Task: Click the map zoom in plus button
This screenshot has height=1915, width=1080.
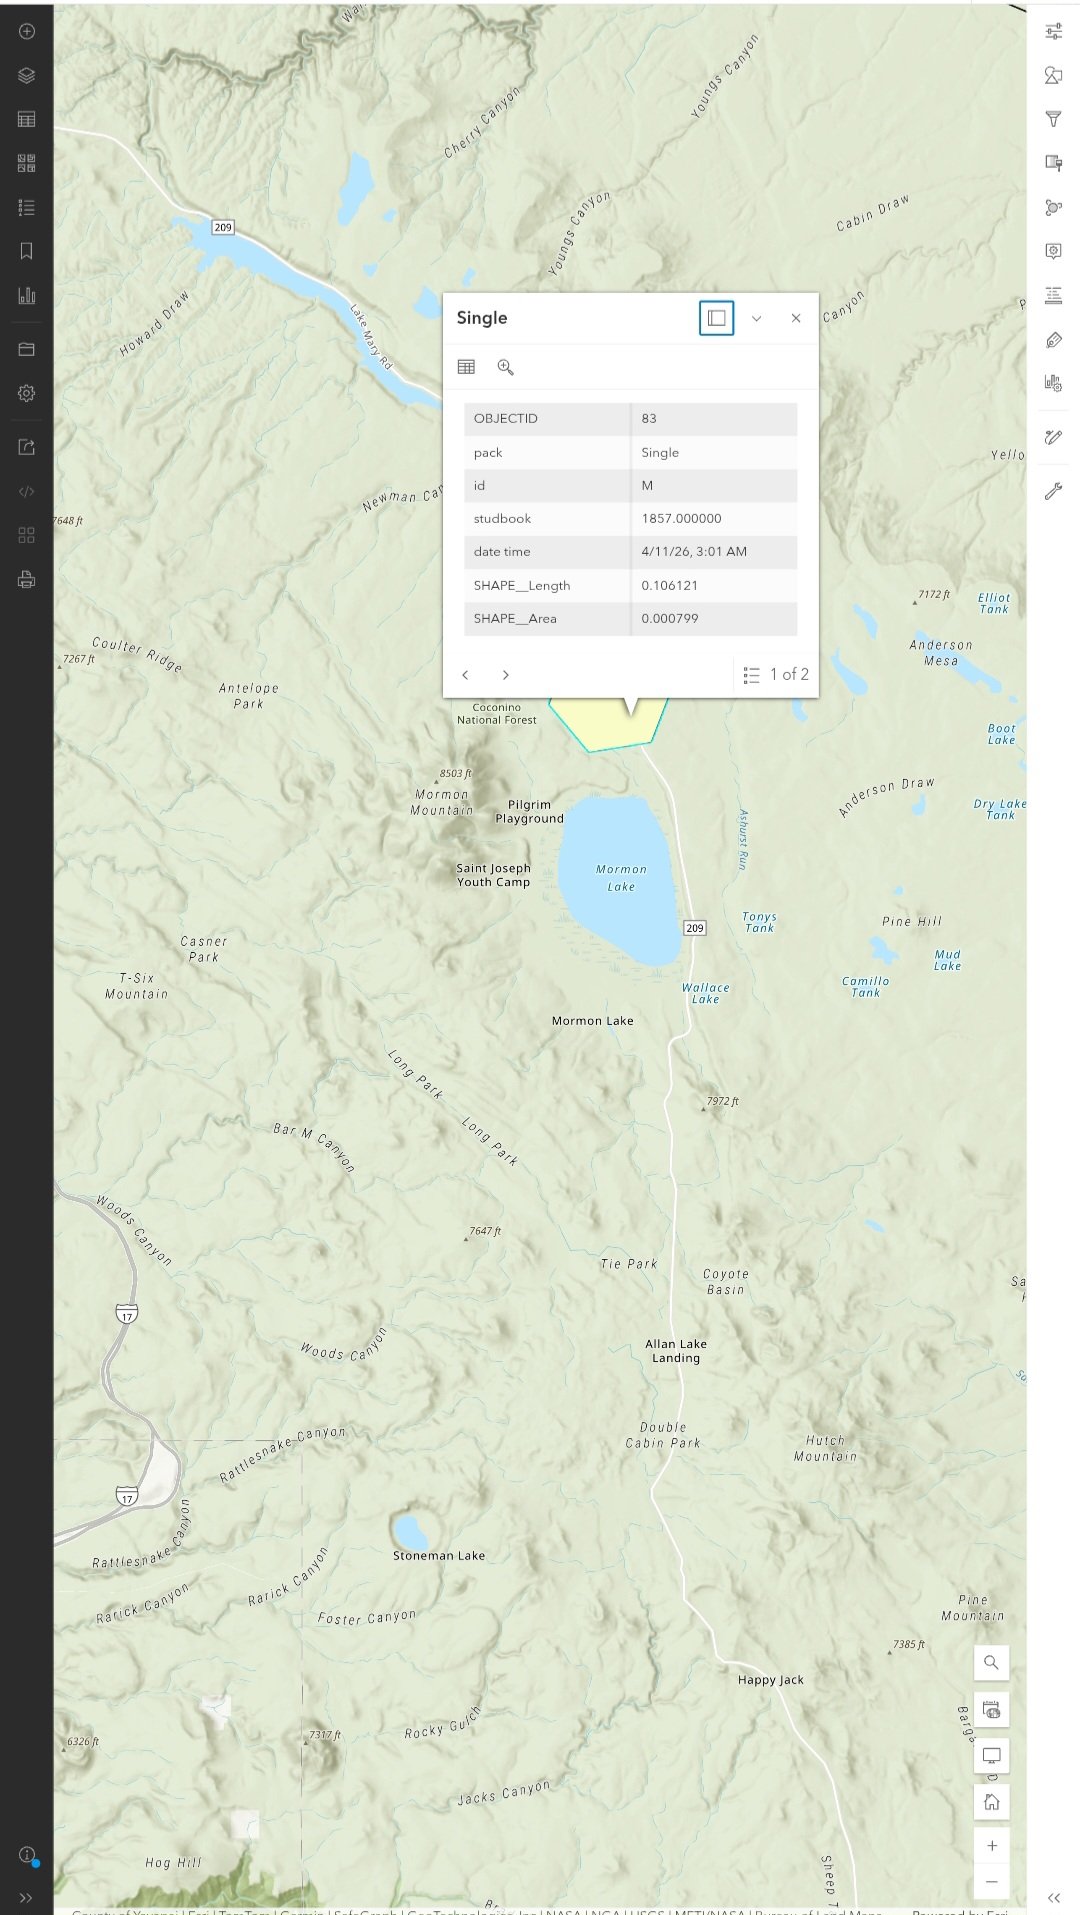Action: click(x=991, y=1845)
